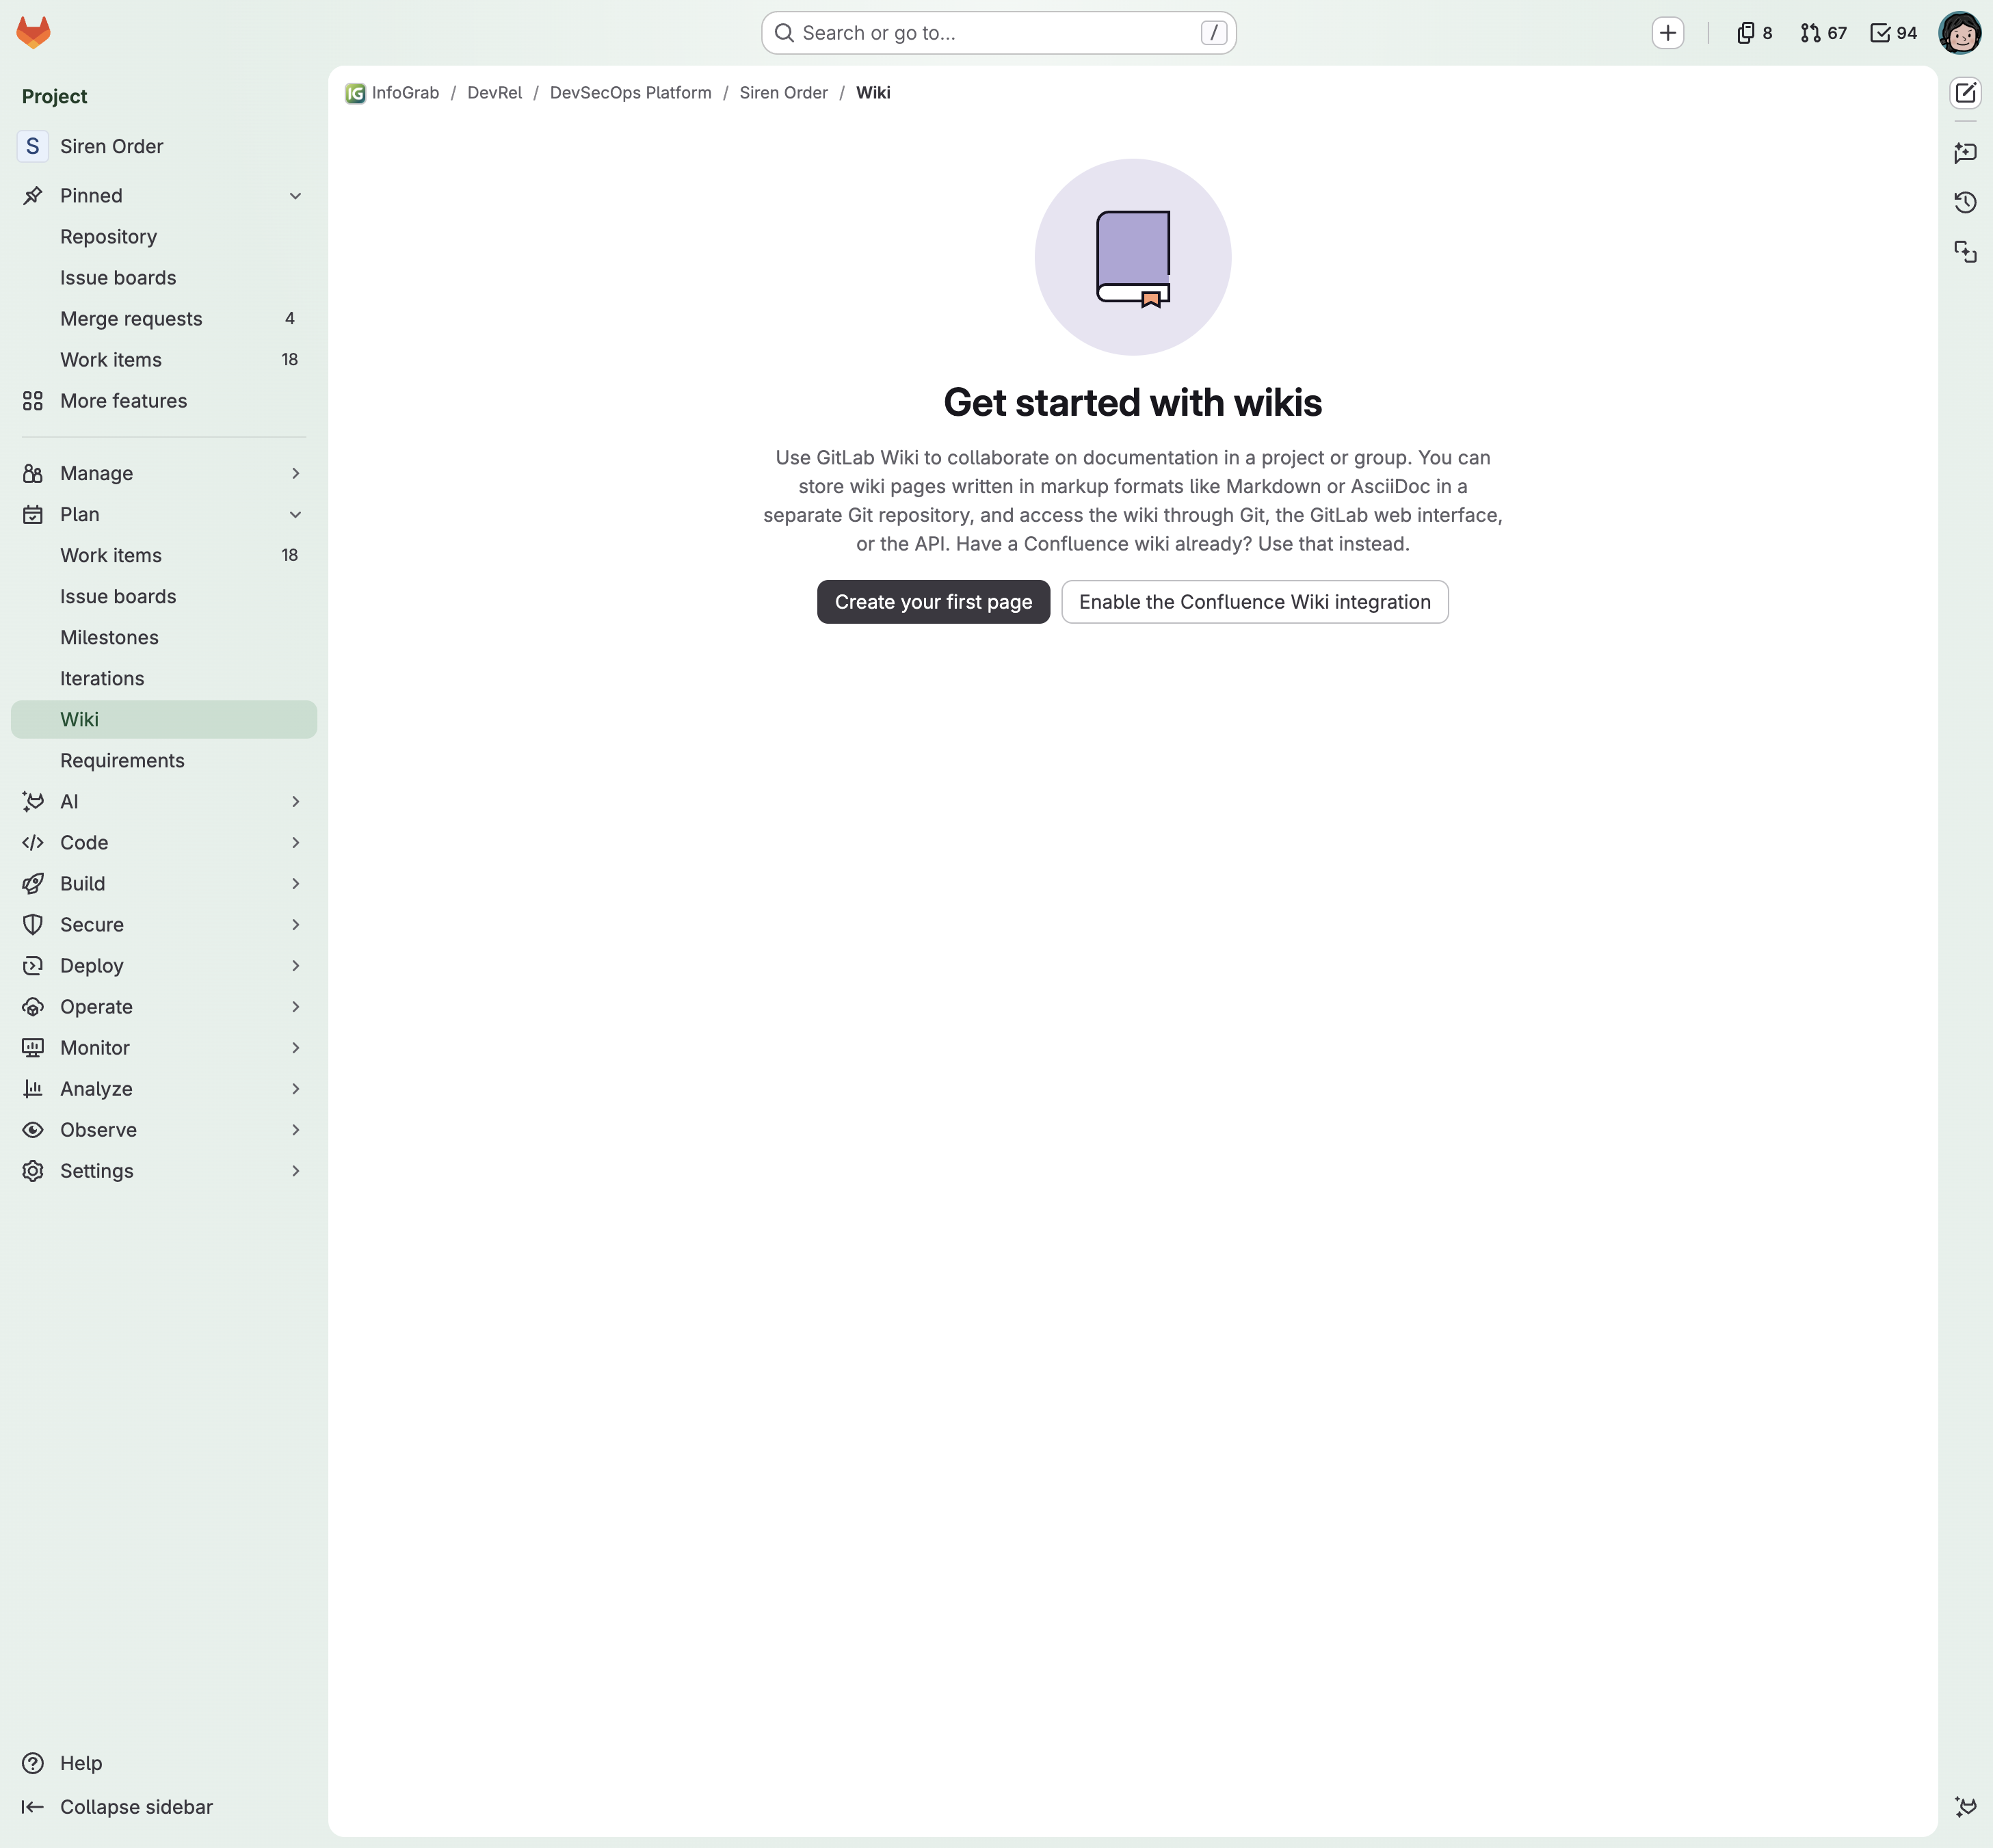Go to DevSecOps Platform in the breadcrumb
1993x1848 pixels.
coord(630,93)
